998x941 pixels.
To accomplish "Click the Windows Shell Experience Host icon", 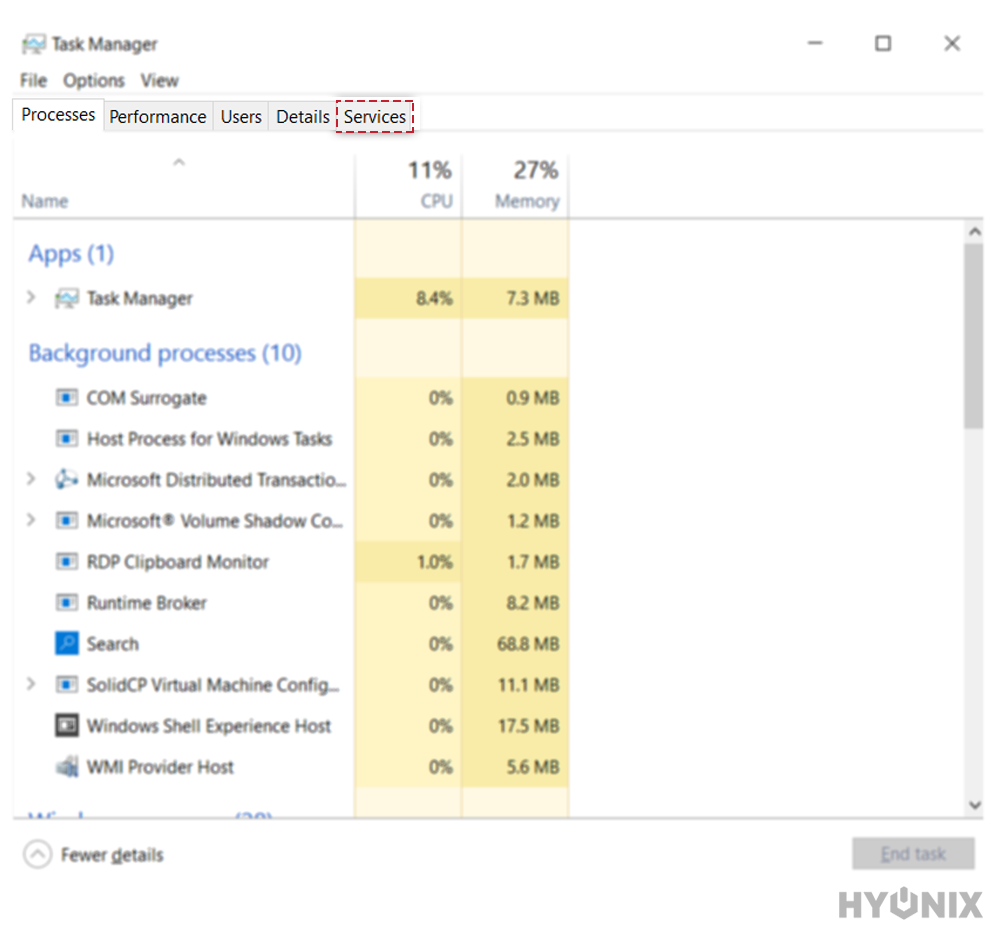I will 67,725.
